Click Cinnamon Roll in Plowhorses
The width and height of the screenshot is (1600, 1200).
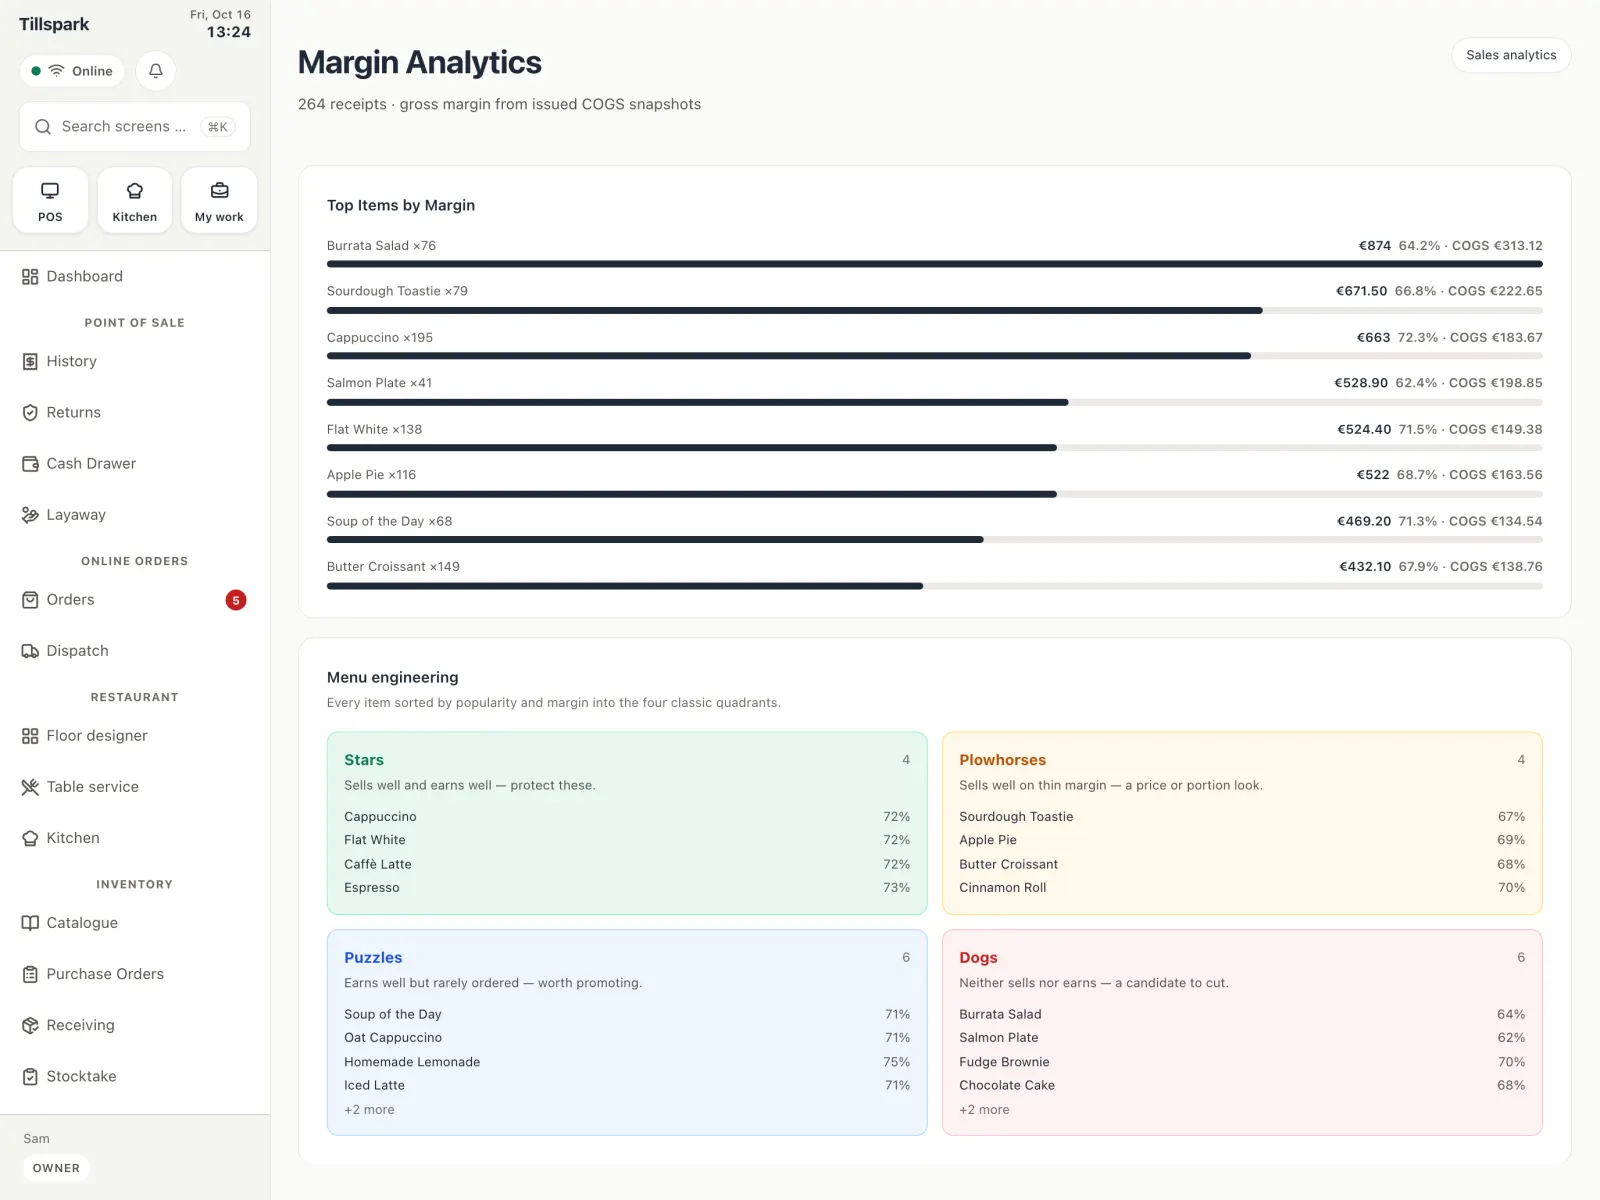(1002, 888)
